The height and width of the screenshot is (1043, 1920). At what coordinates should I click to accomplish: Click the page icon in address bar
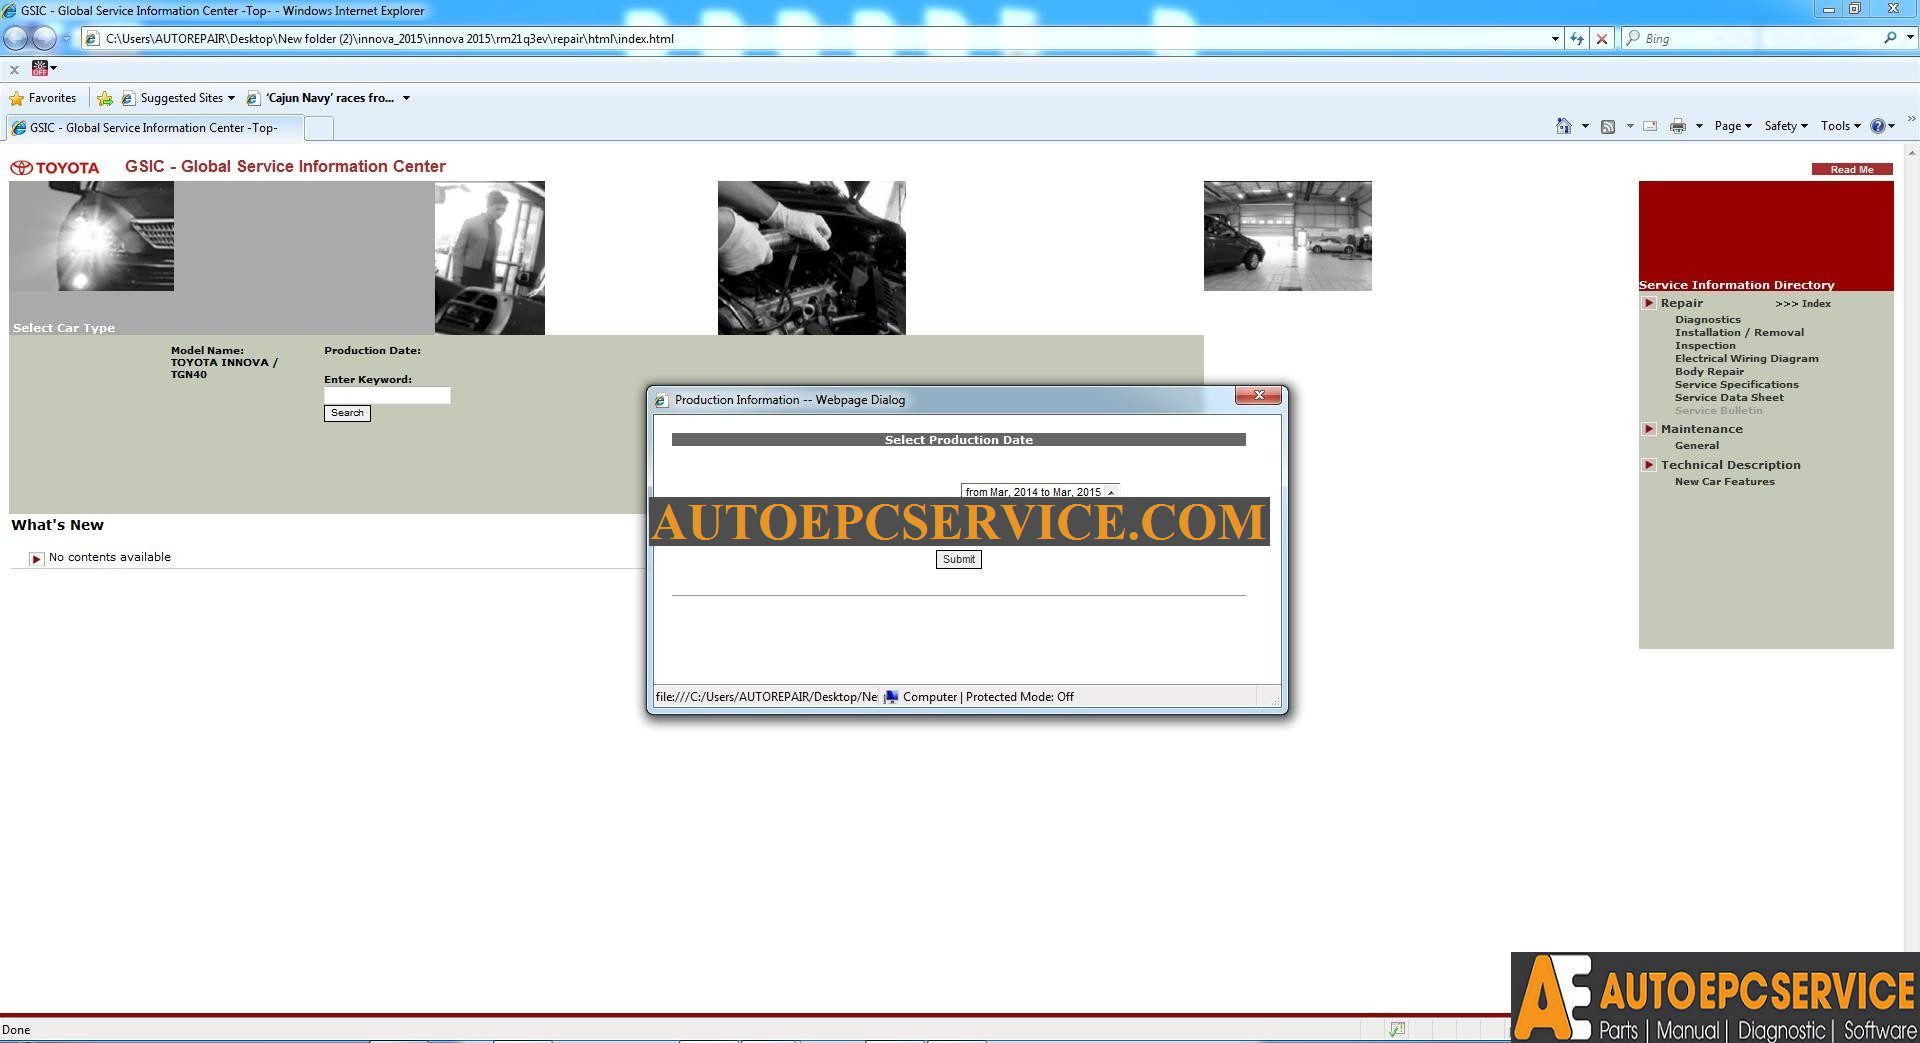(x=92, y=39)
